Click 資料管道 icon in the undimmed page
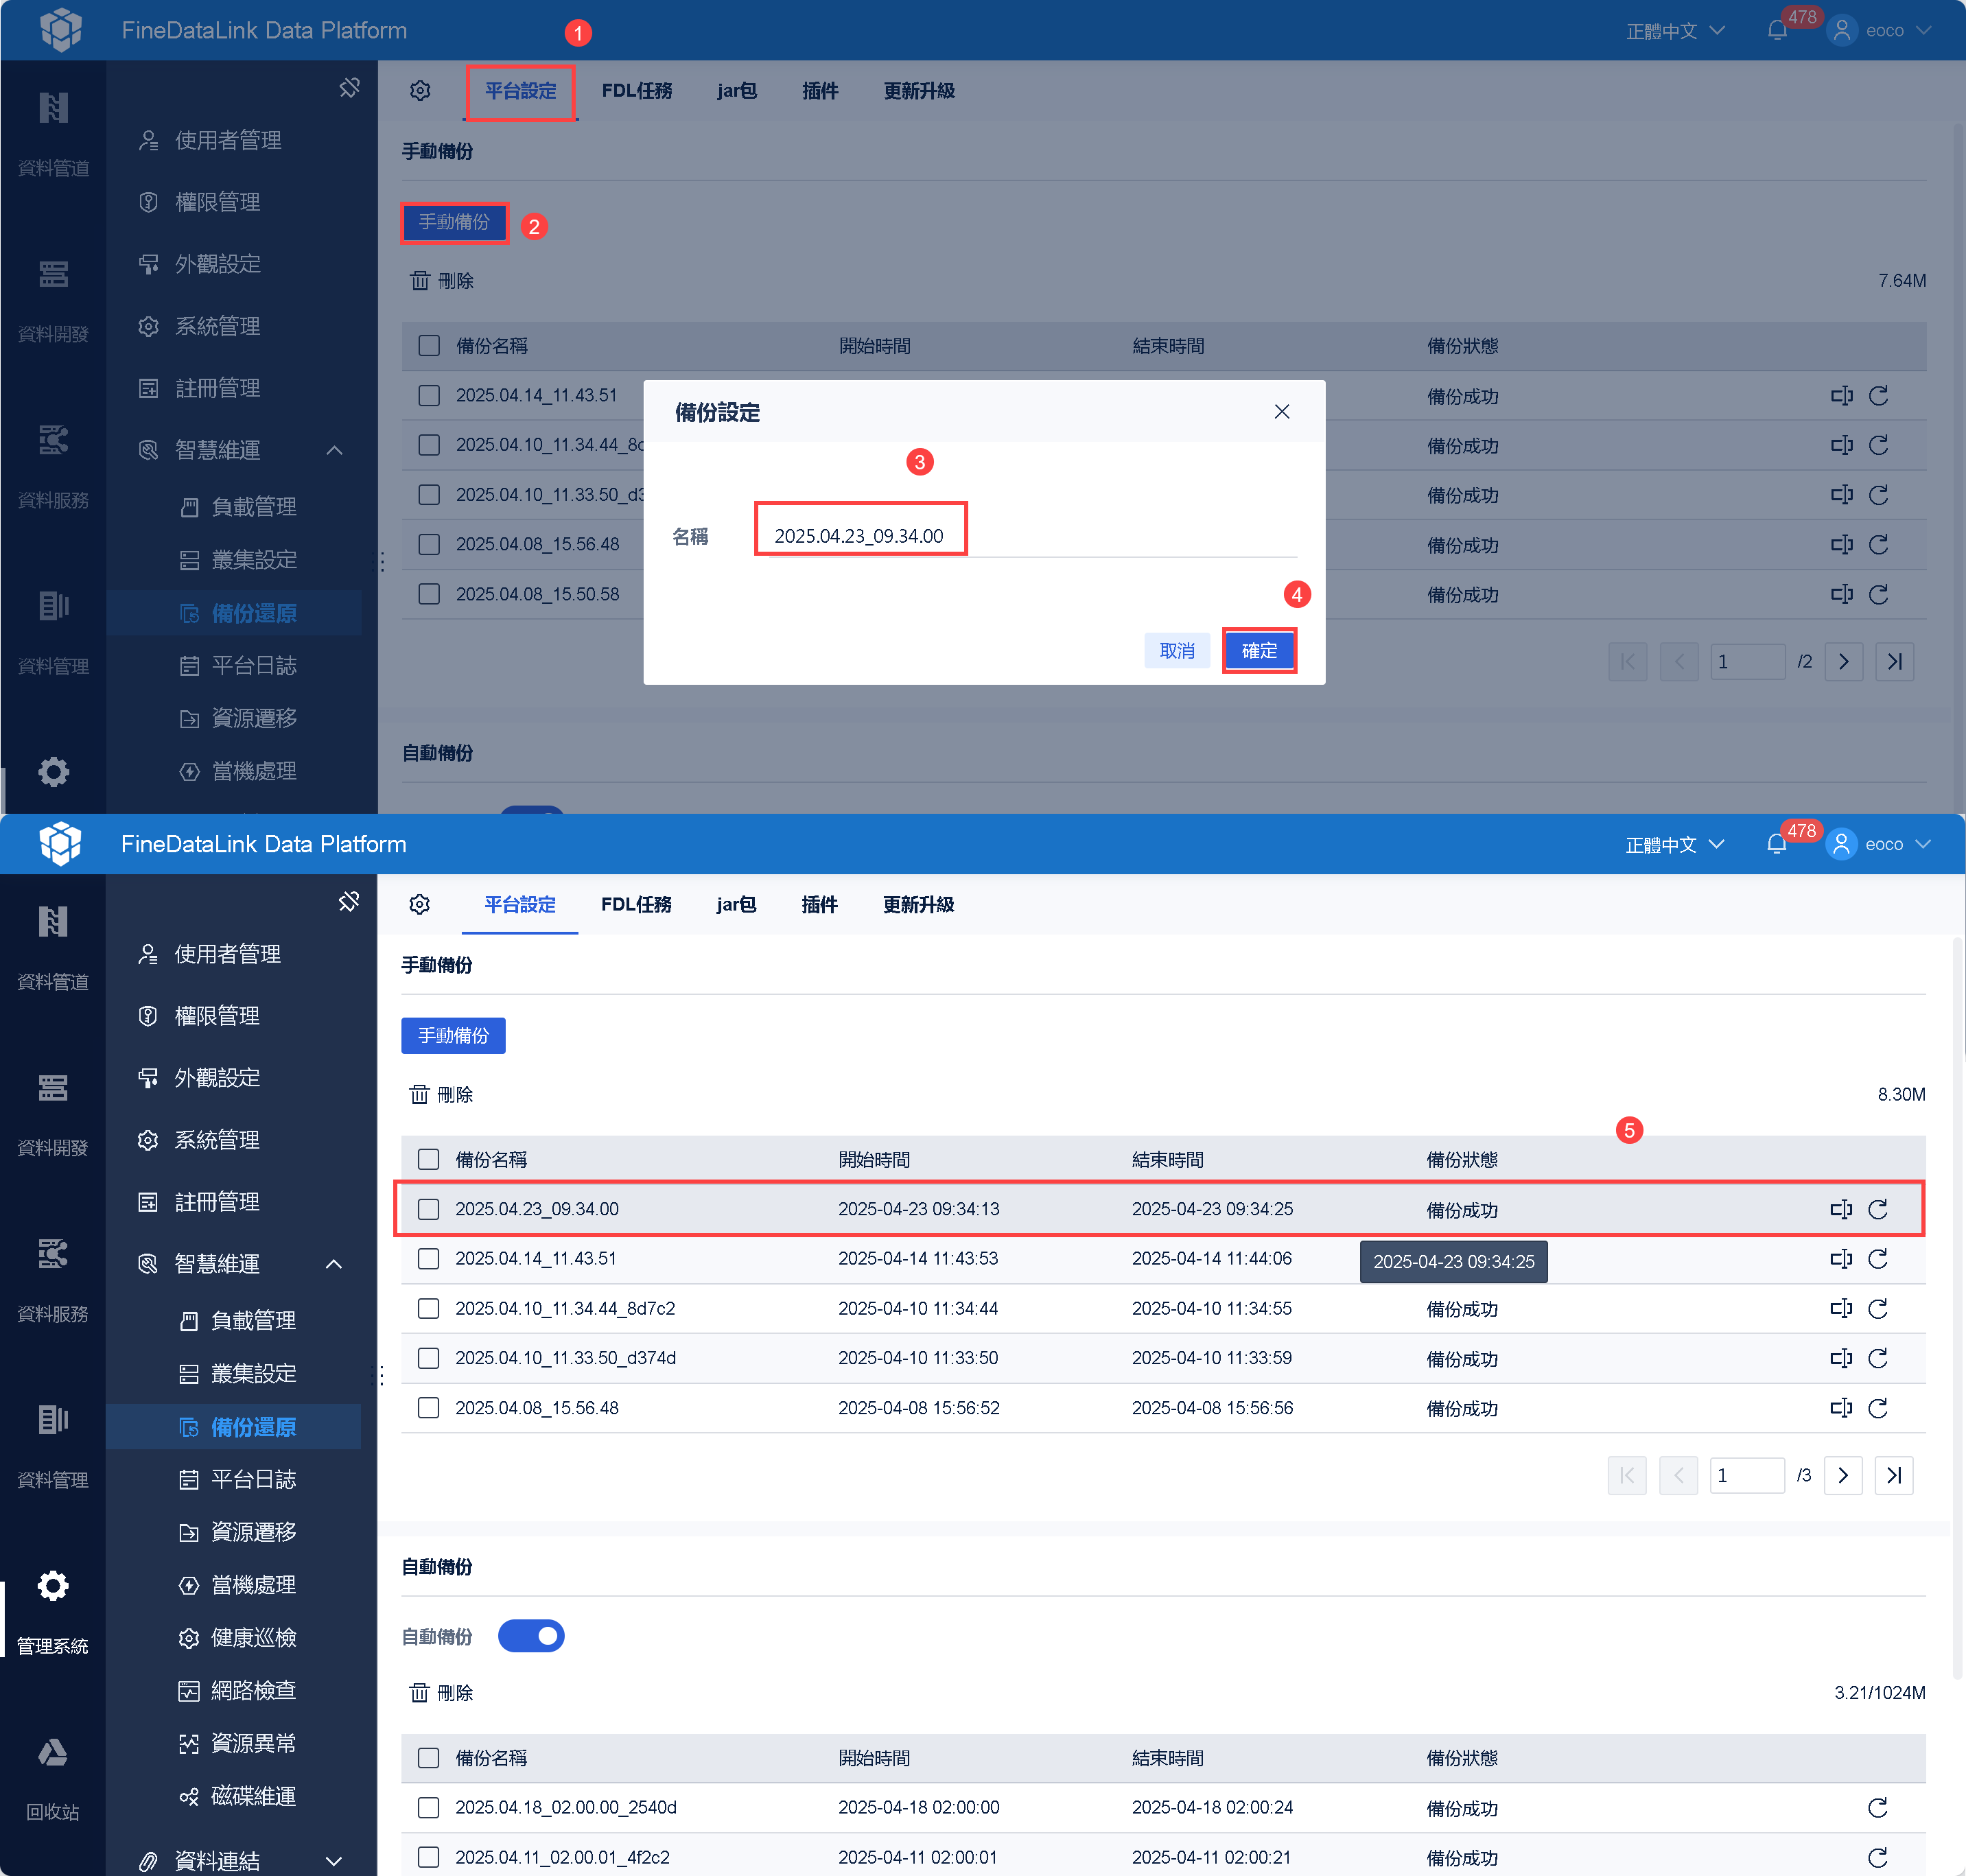Image resolution: width=1966 pixels, height=1876 pixels. point(52,921)
